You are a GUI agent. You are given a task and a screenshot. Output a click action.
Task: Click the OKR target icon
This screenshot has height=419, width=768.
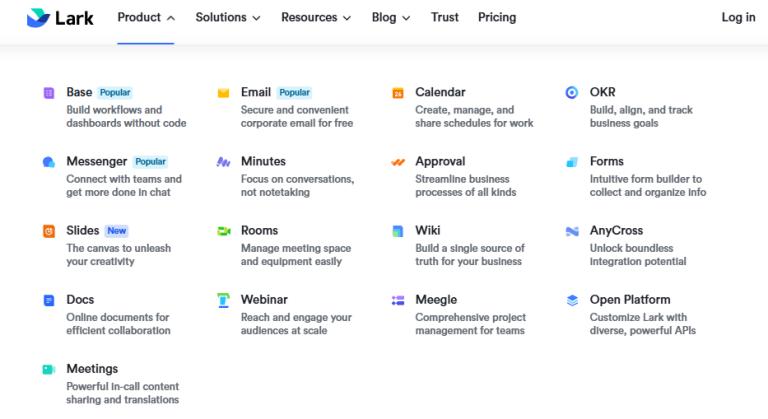572,93
